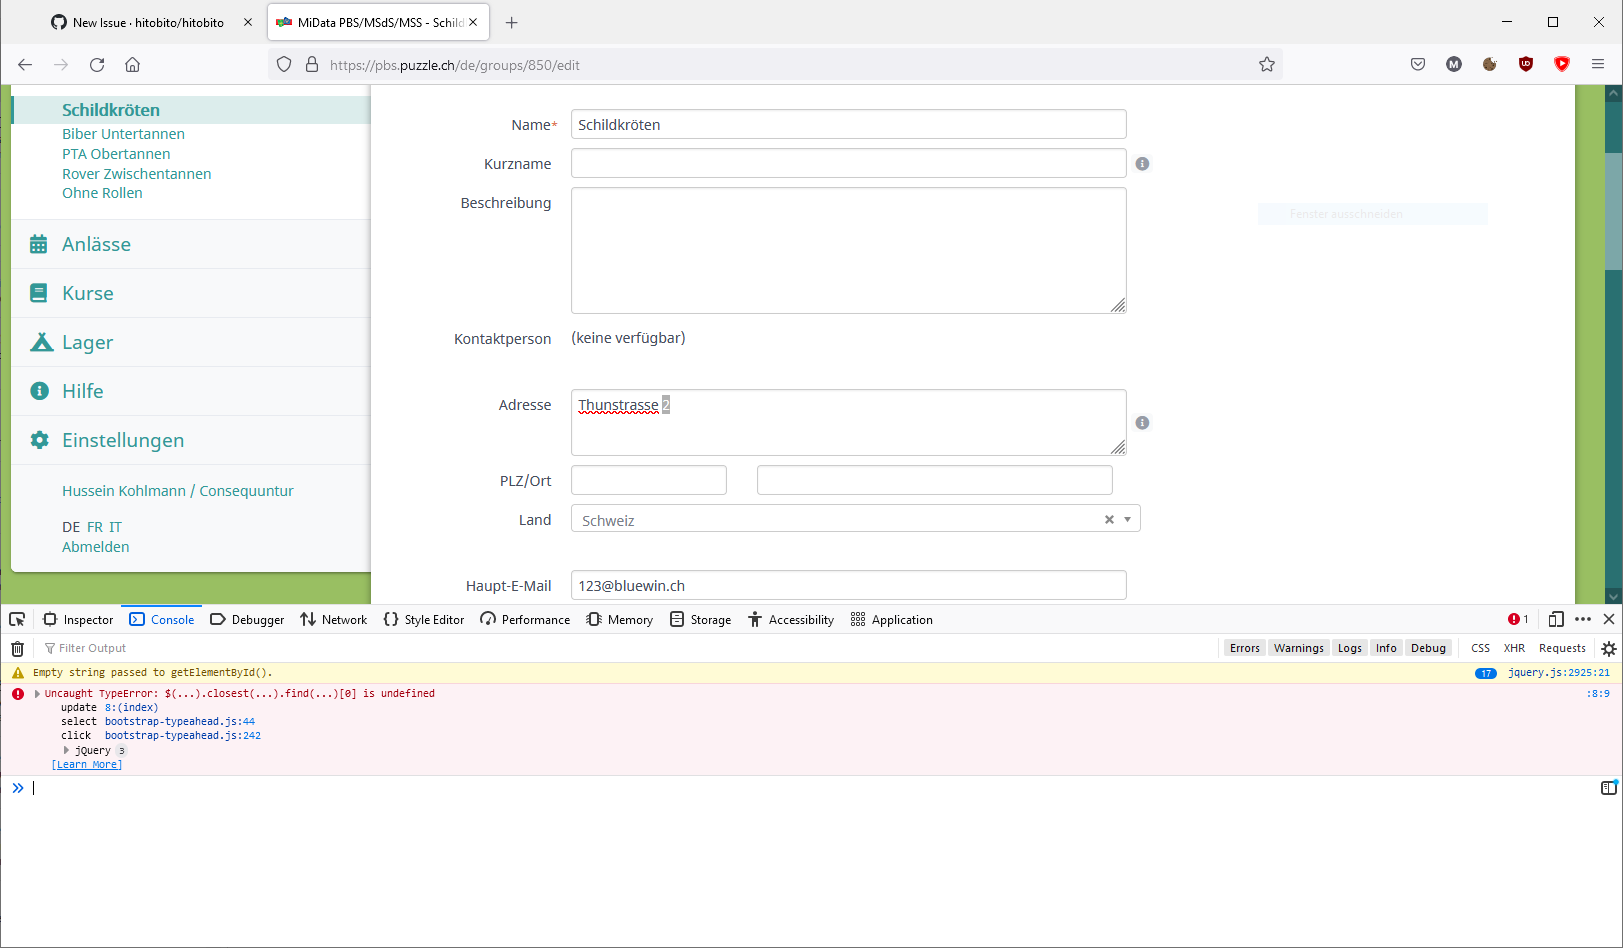Click Abmelden to log out
The height and width of the screenshot is (948, 1623).
(95, 546)
